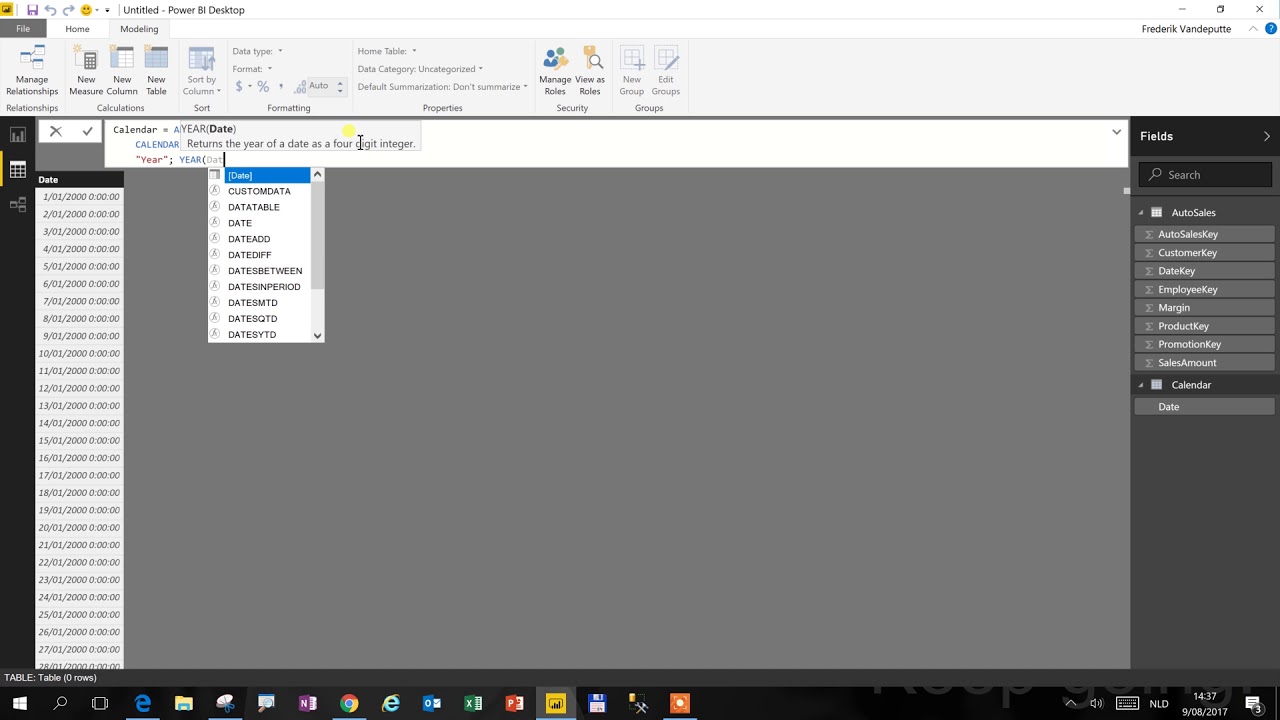Select SalesAmount field in AutoSales
Image resolution: width=1280 pixels, height=720 pixels.
pos(1204,363)
